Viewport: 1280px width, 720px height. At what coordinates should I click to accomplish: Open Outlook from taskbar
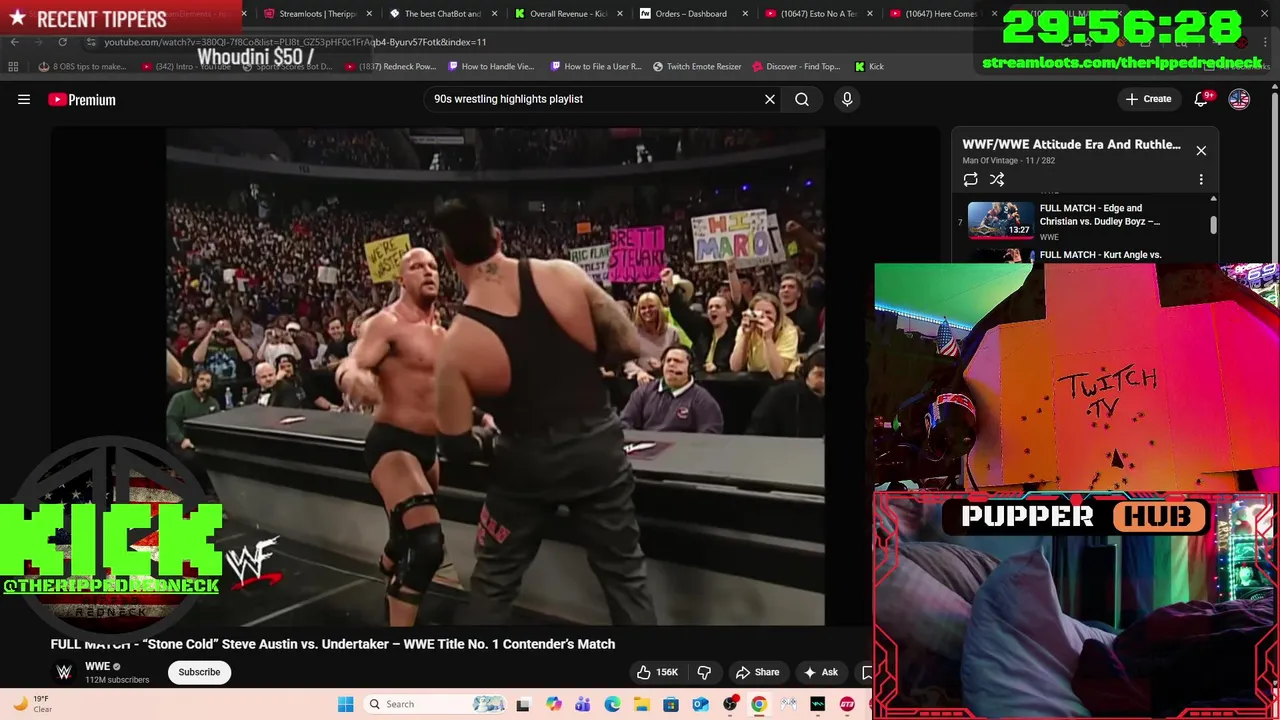(x=700, y=704)
